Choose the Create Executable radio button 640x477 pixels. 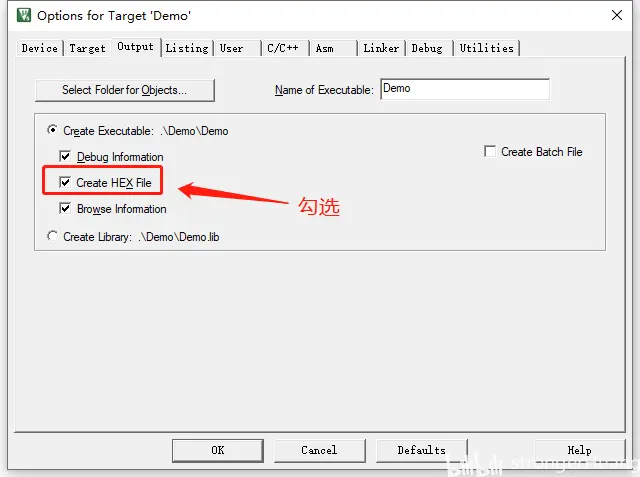(x=52, y=130)
